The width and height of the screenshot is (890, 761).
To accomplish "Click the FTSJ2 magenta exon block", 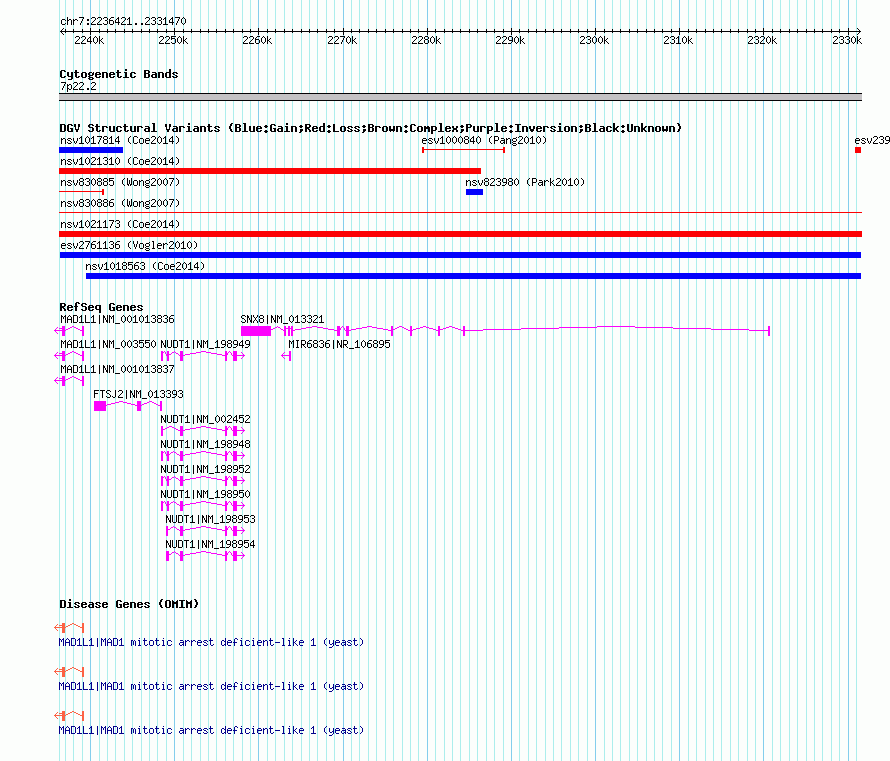I will point(100,406).
